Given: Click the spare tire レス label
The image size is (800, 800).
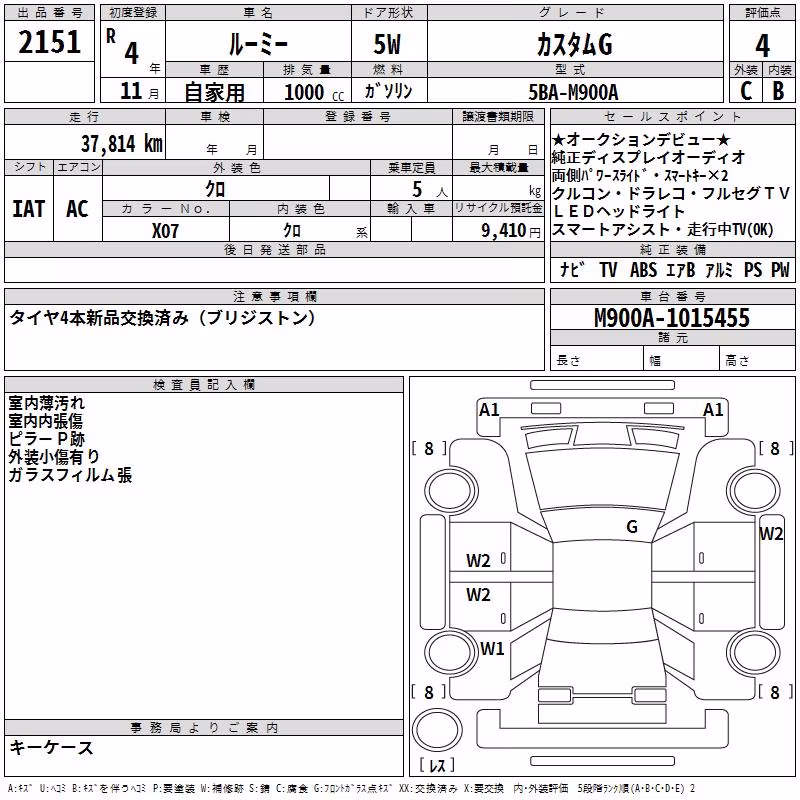Looking at the screenshot, I should pos(437,765).
